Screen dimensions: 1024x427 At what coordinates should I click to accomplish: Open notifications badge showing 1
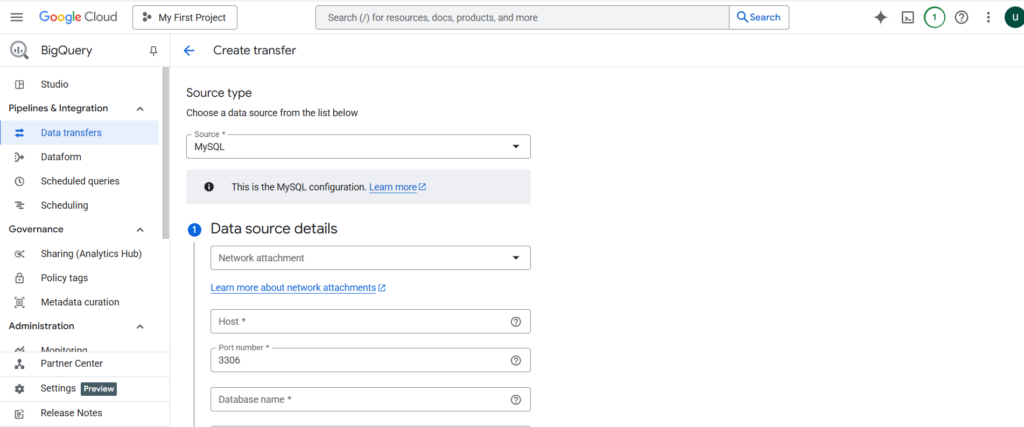[934, 18]
